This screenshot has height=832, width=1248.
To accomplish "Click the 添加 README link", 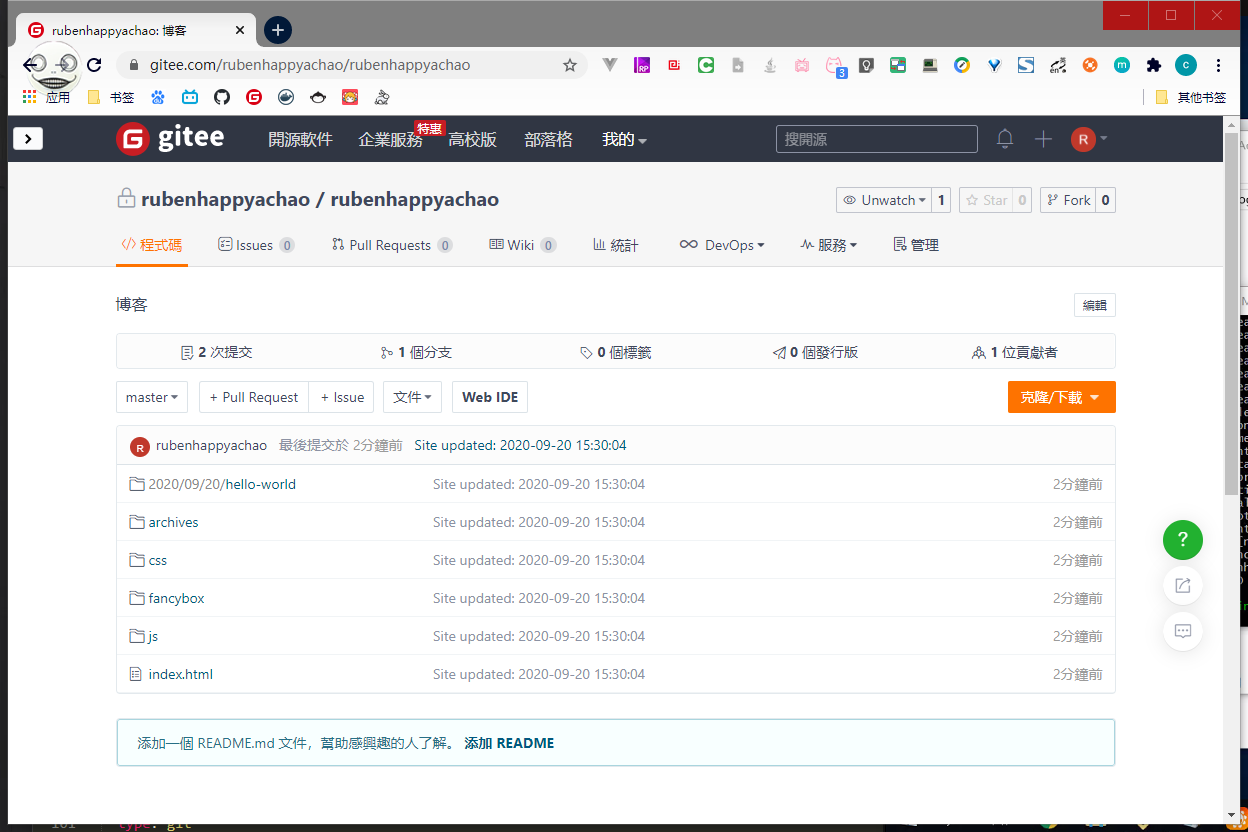I will 509,743.
